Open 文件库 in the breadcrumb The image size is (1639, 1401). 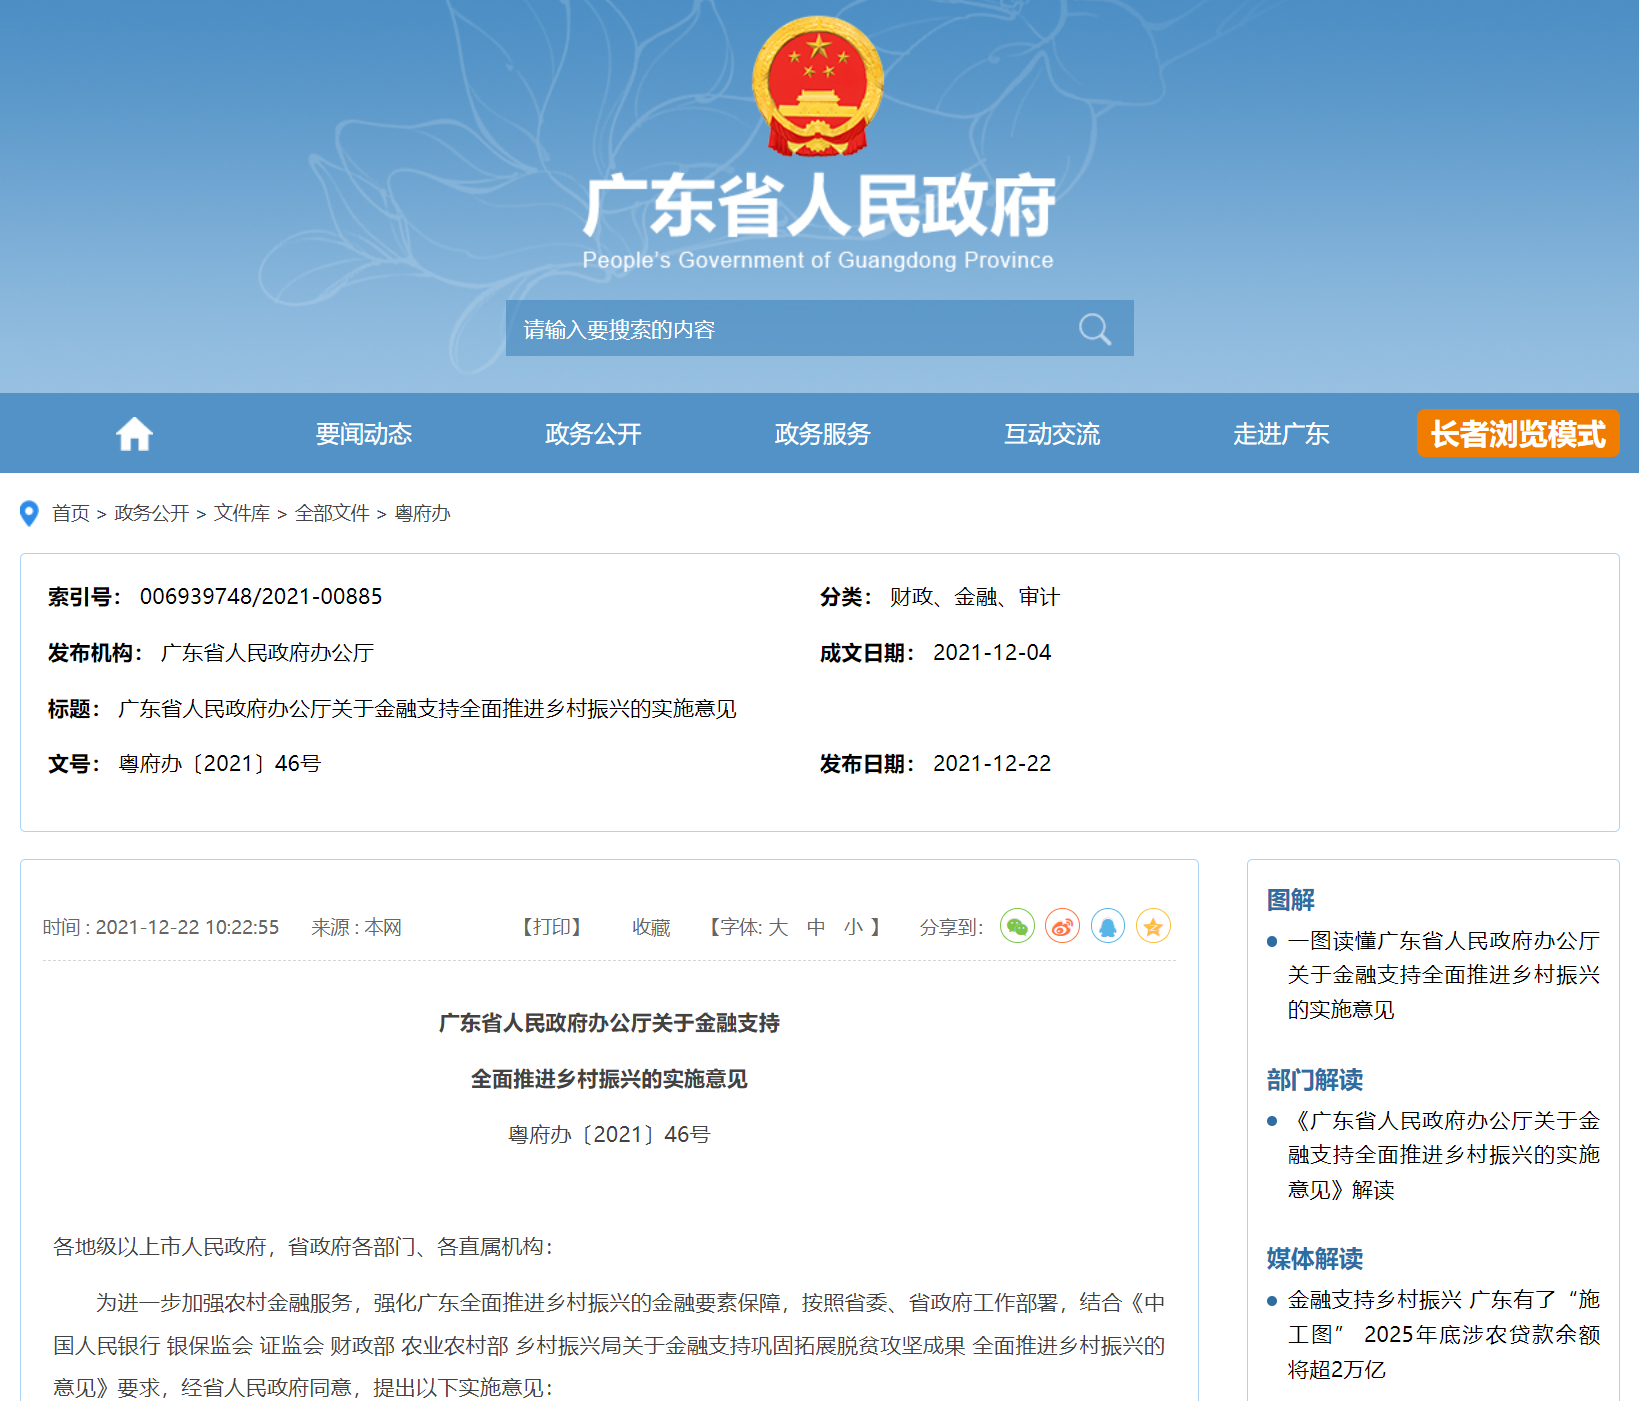click(241, 513)
